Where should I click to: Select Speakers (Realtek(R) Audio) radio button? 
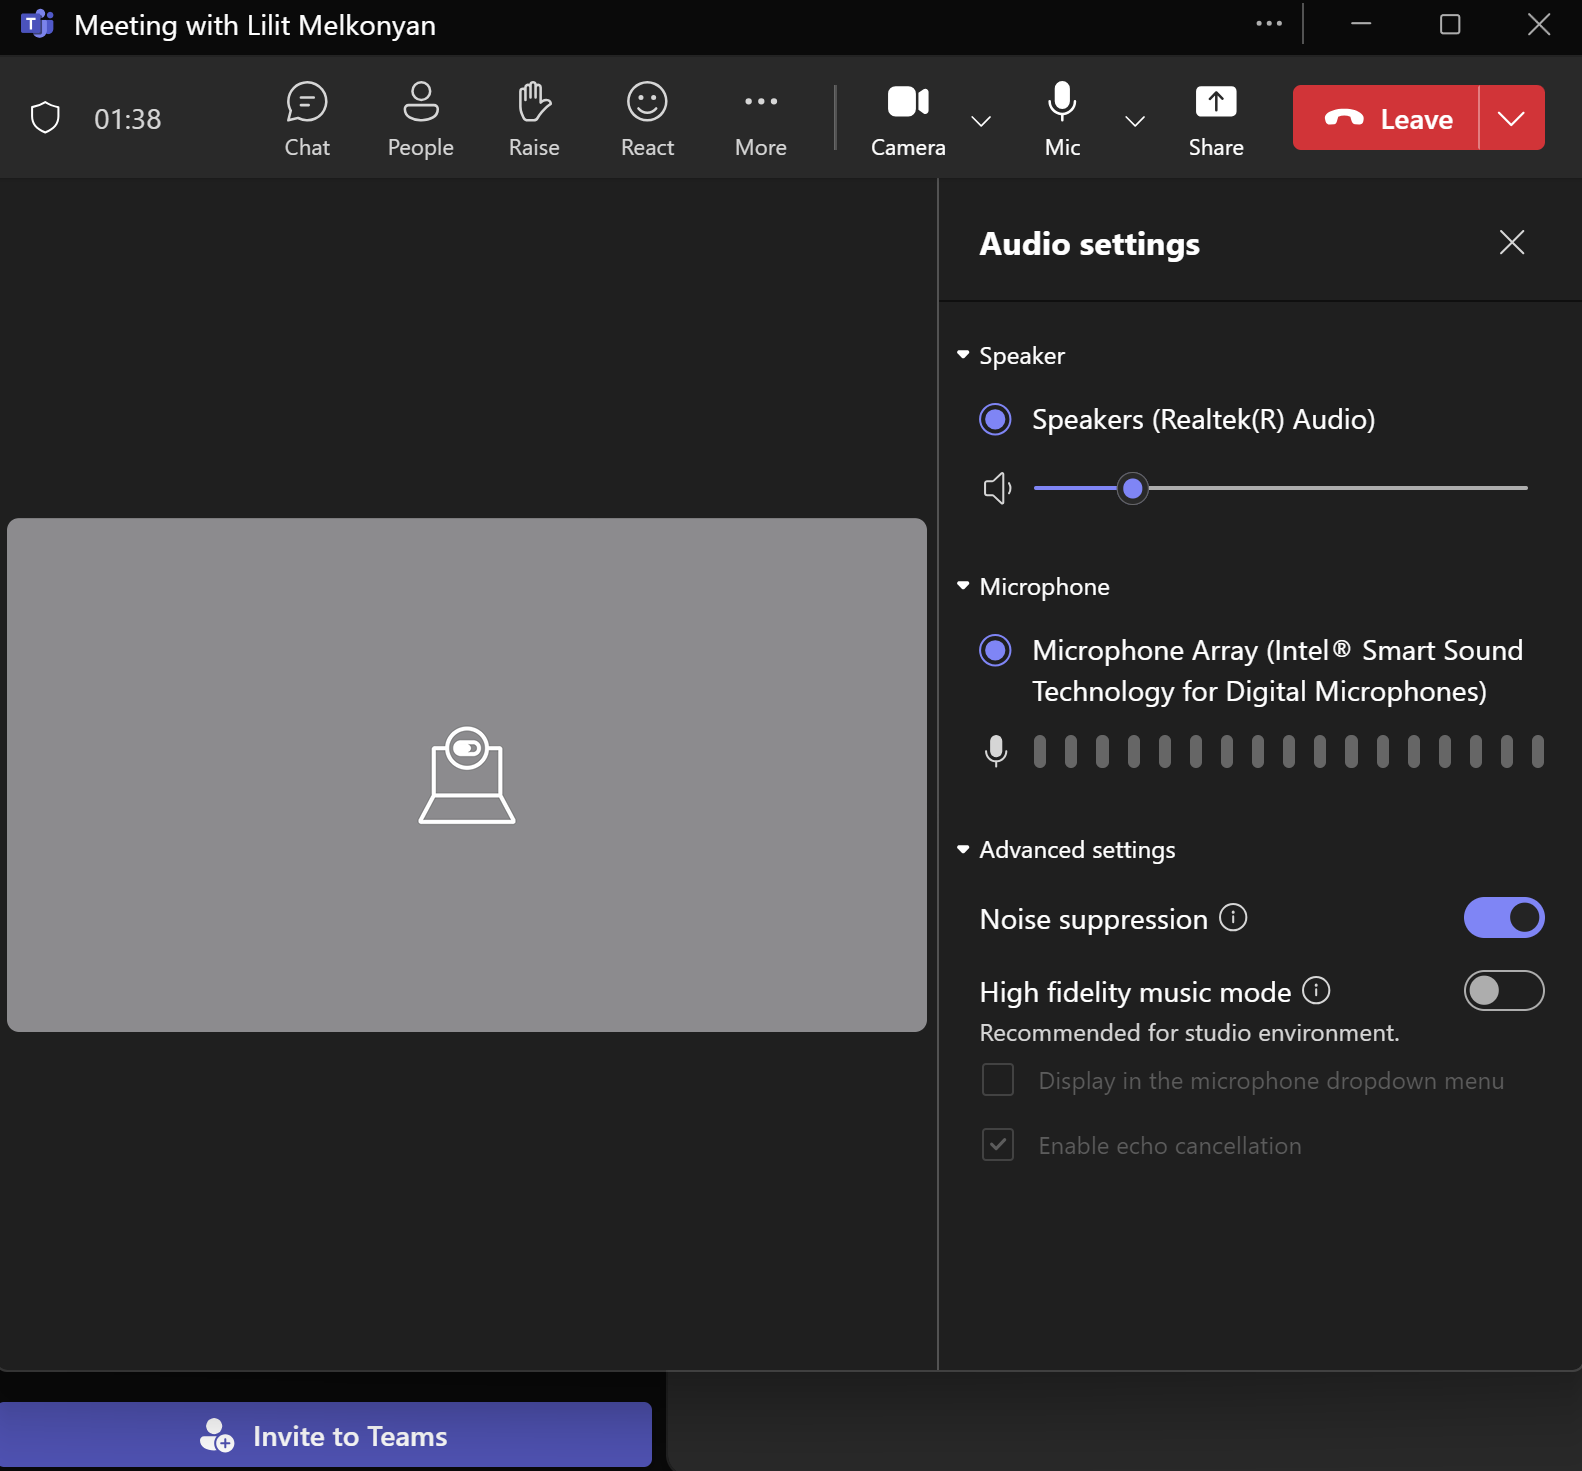pos(995,419)
